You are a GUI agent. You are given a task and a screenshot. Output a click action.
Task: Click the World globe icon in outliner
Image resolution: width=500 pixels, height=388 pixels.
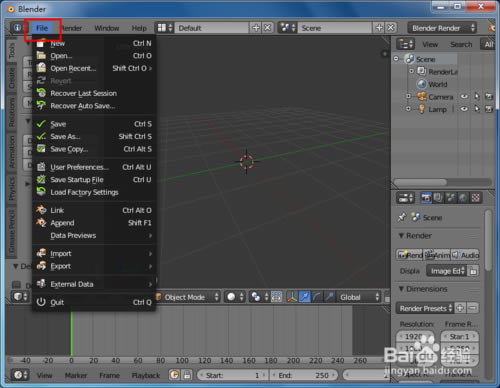coord(422,84)
